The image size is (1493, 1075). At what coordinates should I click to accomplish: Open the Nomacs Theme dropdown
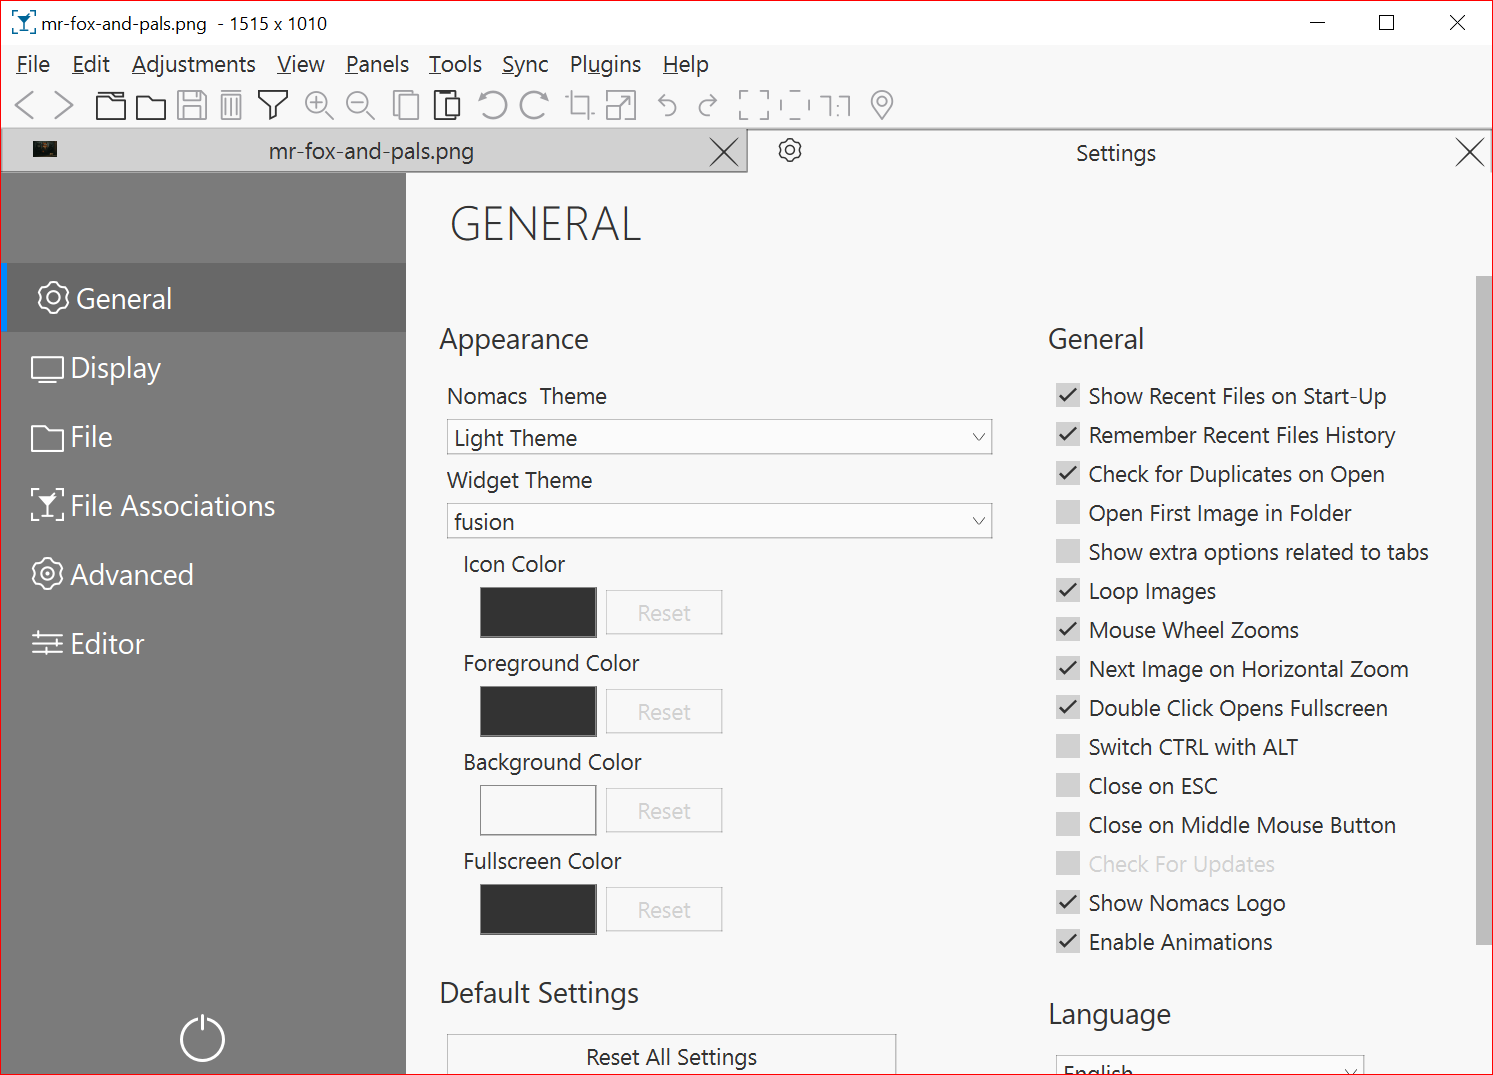coord(718,437)
